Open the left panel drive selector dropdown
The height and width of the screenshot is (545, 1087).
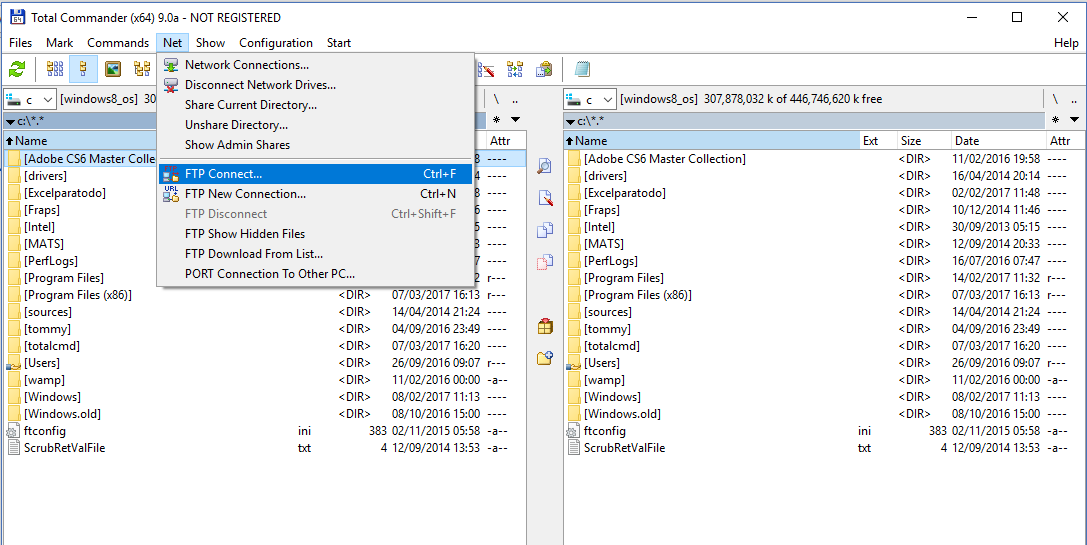[x=29, y=100]
